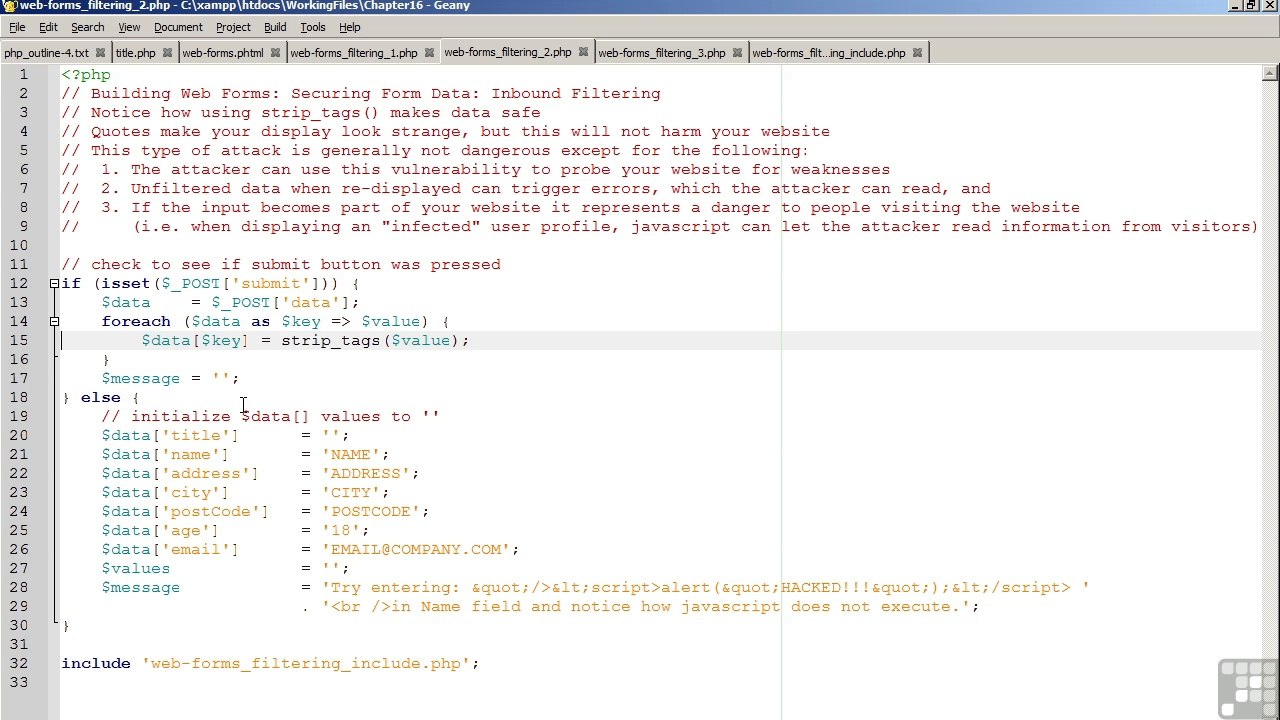Open the Help menu
This screenshot has height=720, width=1280.
point(349,27)
